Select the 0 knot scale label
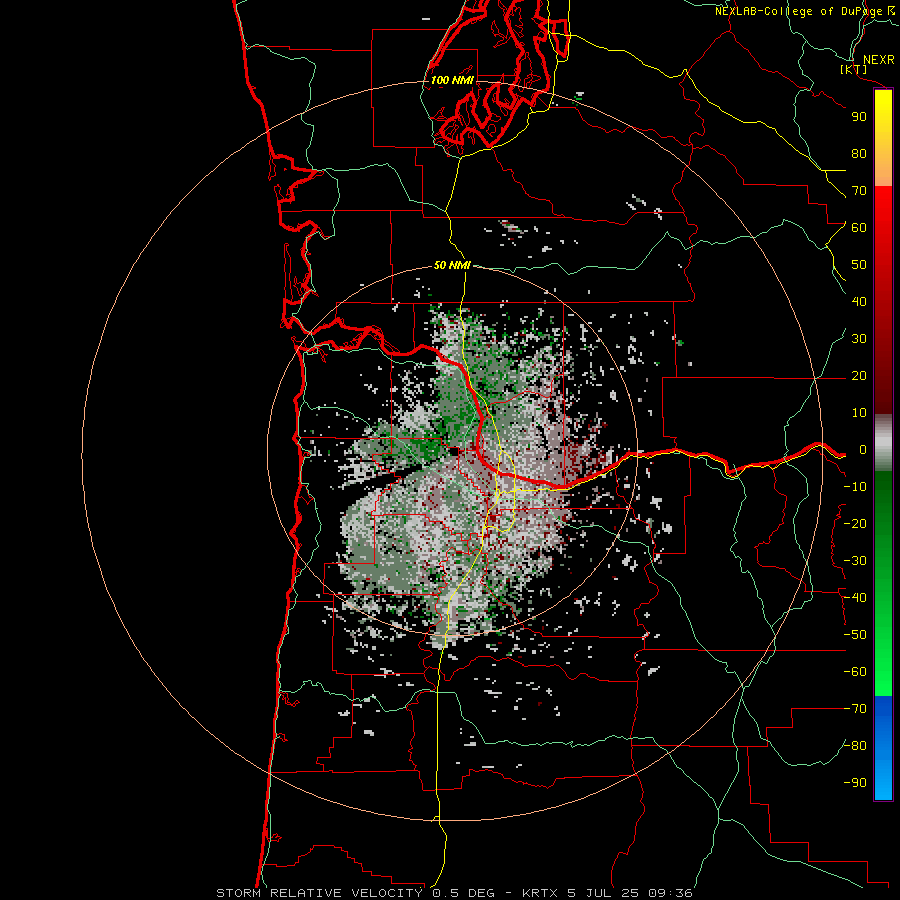The image size is (900, 900). click(862, 450)
